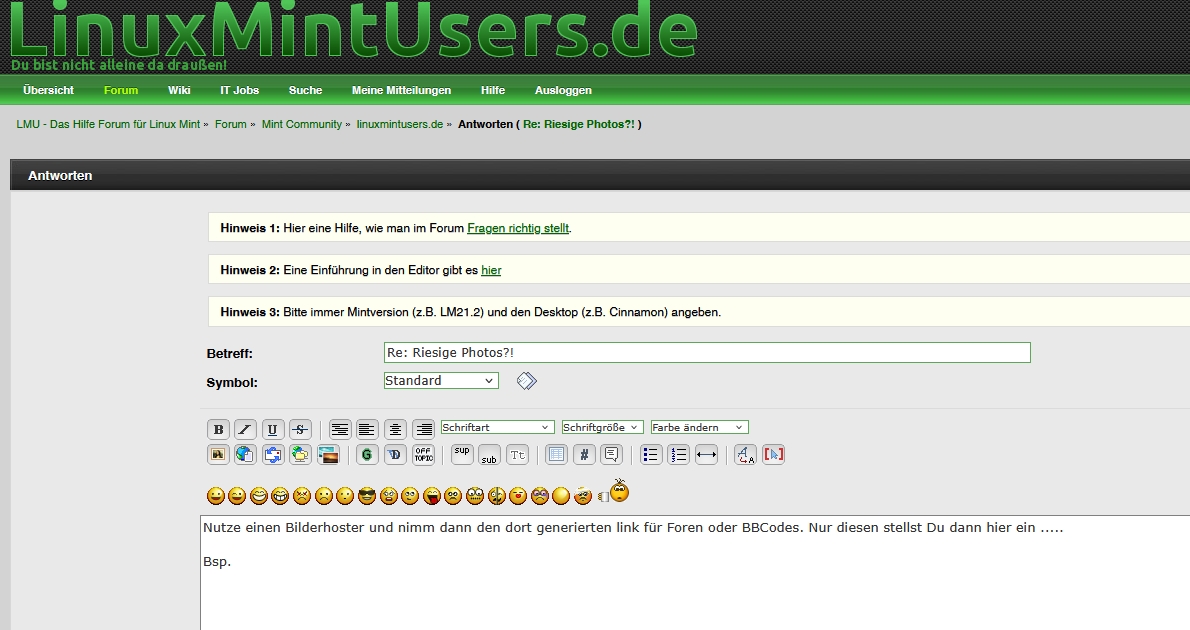This screenshot has width=1190, height=630.
Task: Open 'Re: Riesige Photos?!' breadcrumb link
Action: coord(578,124)
